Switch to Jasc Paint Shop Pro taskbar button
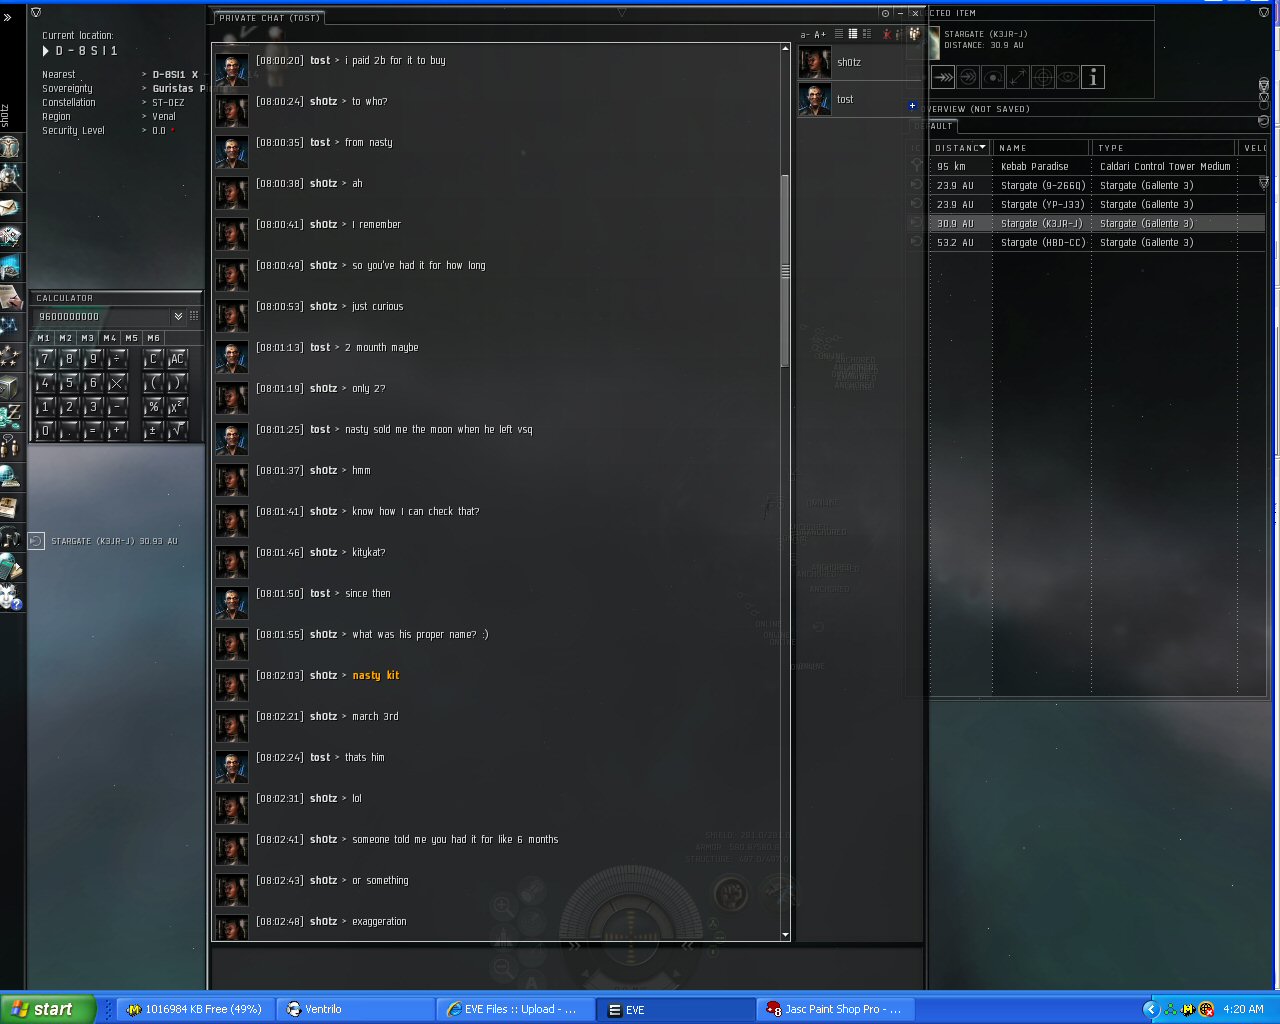This screenshot has height=1024, width=1280. click(x=834, y=1009)
